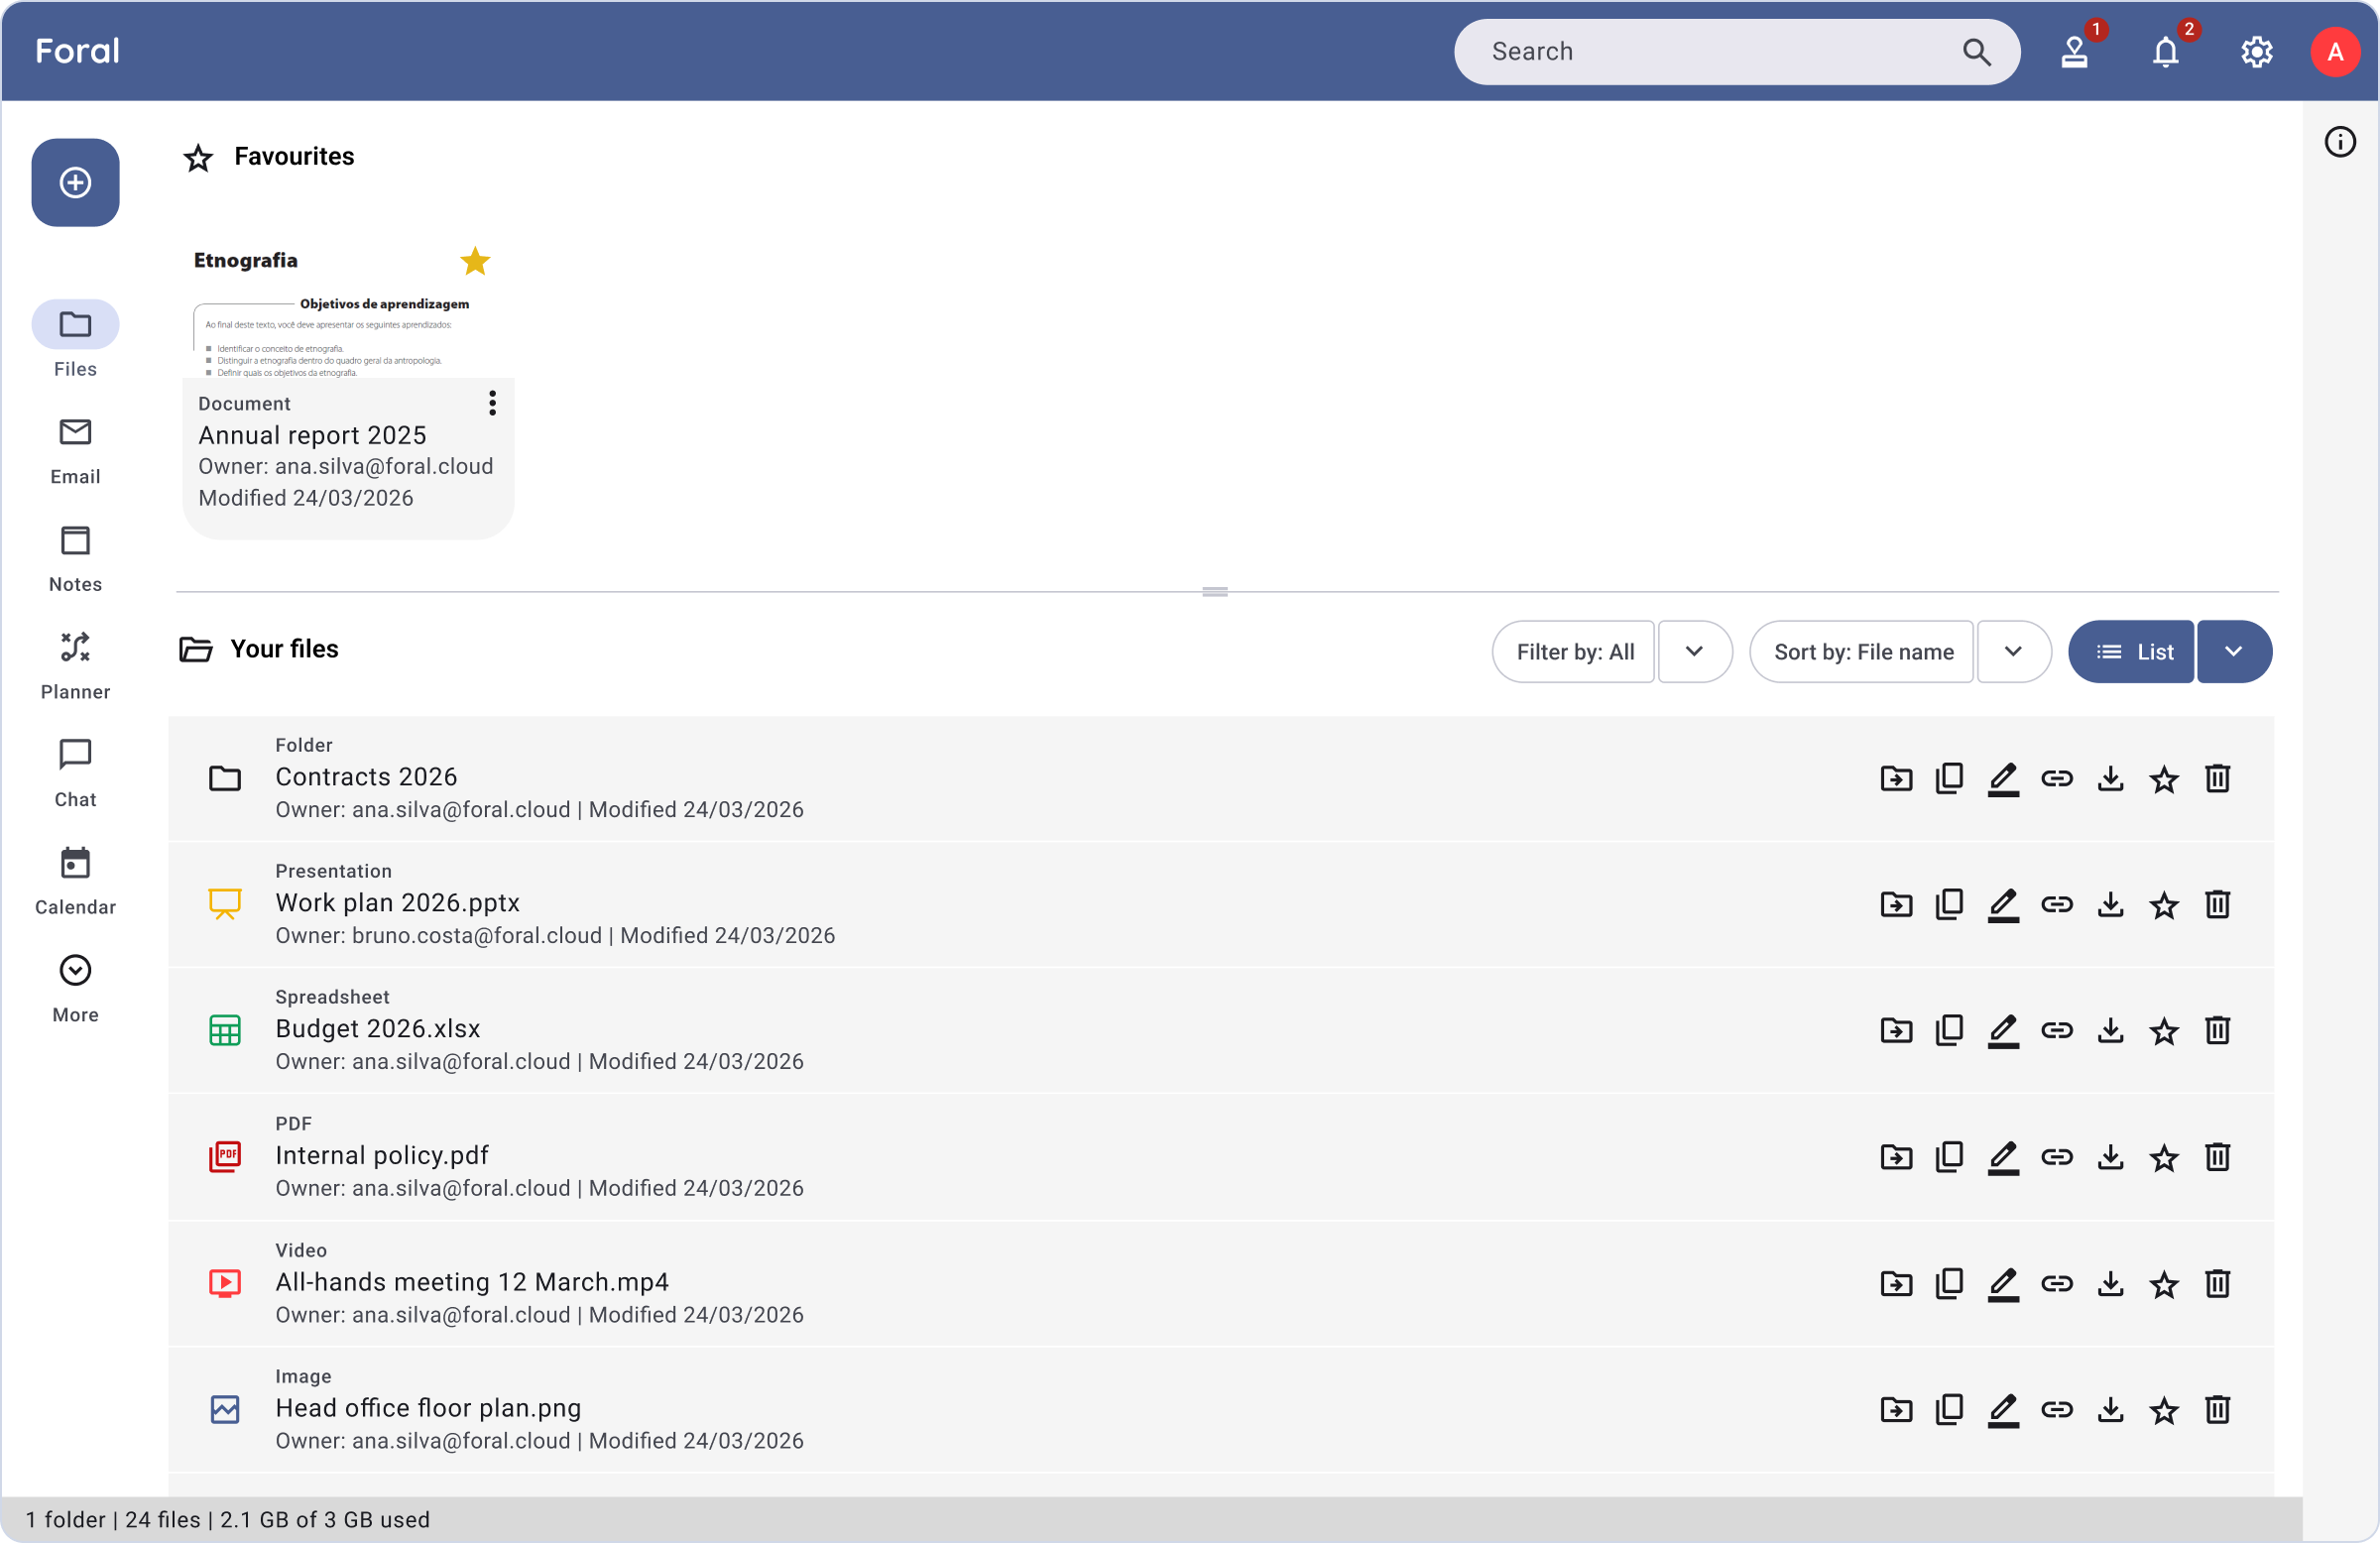Click the create new plus button

pos(75,182)
